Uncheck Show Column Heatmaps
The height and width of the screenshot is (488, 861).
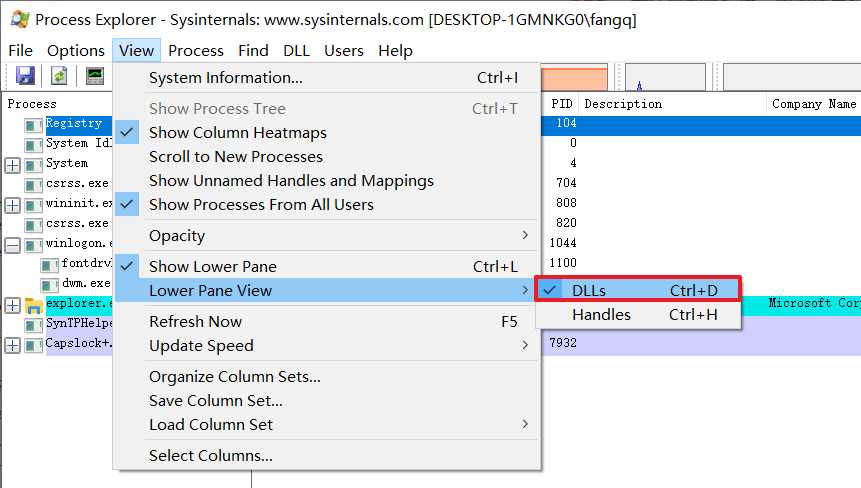[326, 132]
